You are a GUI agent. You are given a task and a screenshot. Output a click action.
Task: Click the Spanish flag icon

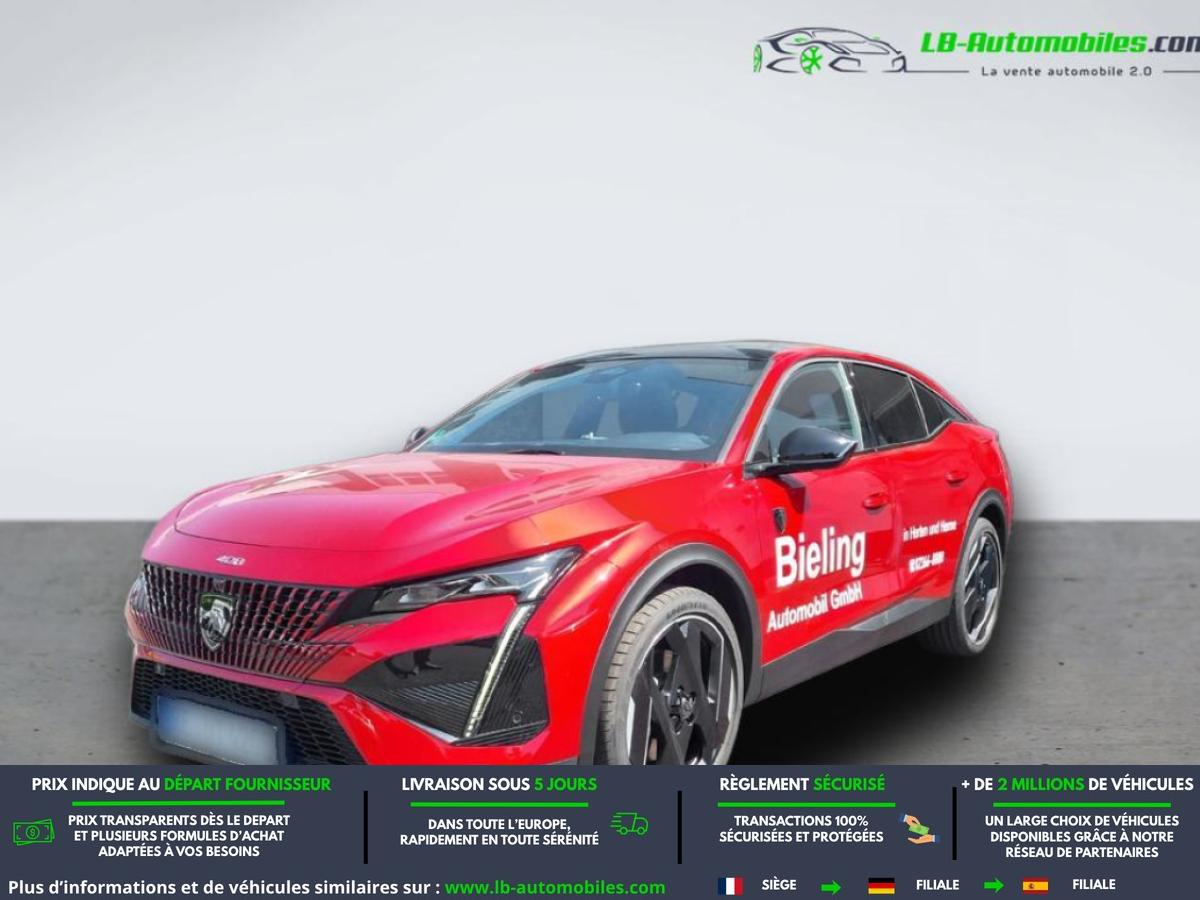tap(1035, 885)
